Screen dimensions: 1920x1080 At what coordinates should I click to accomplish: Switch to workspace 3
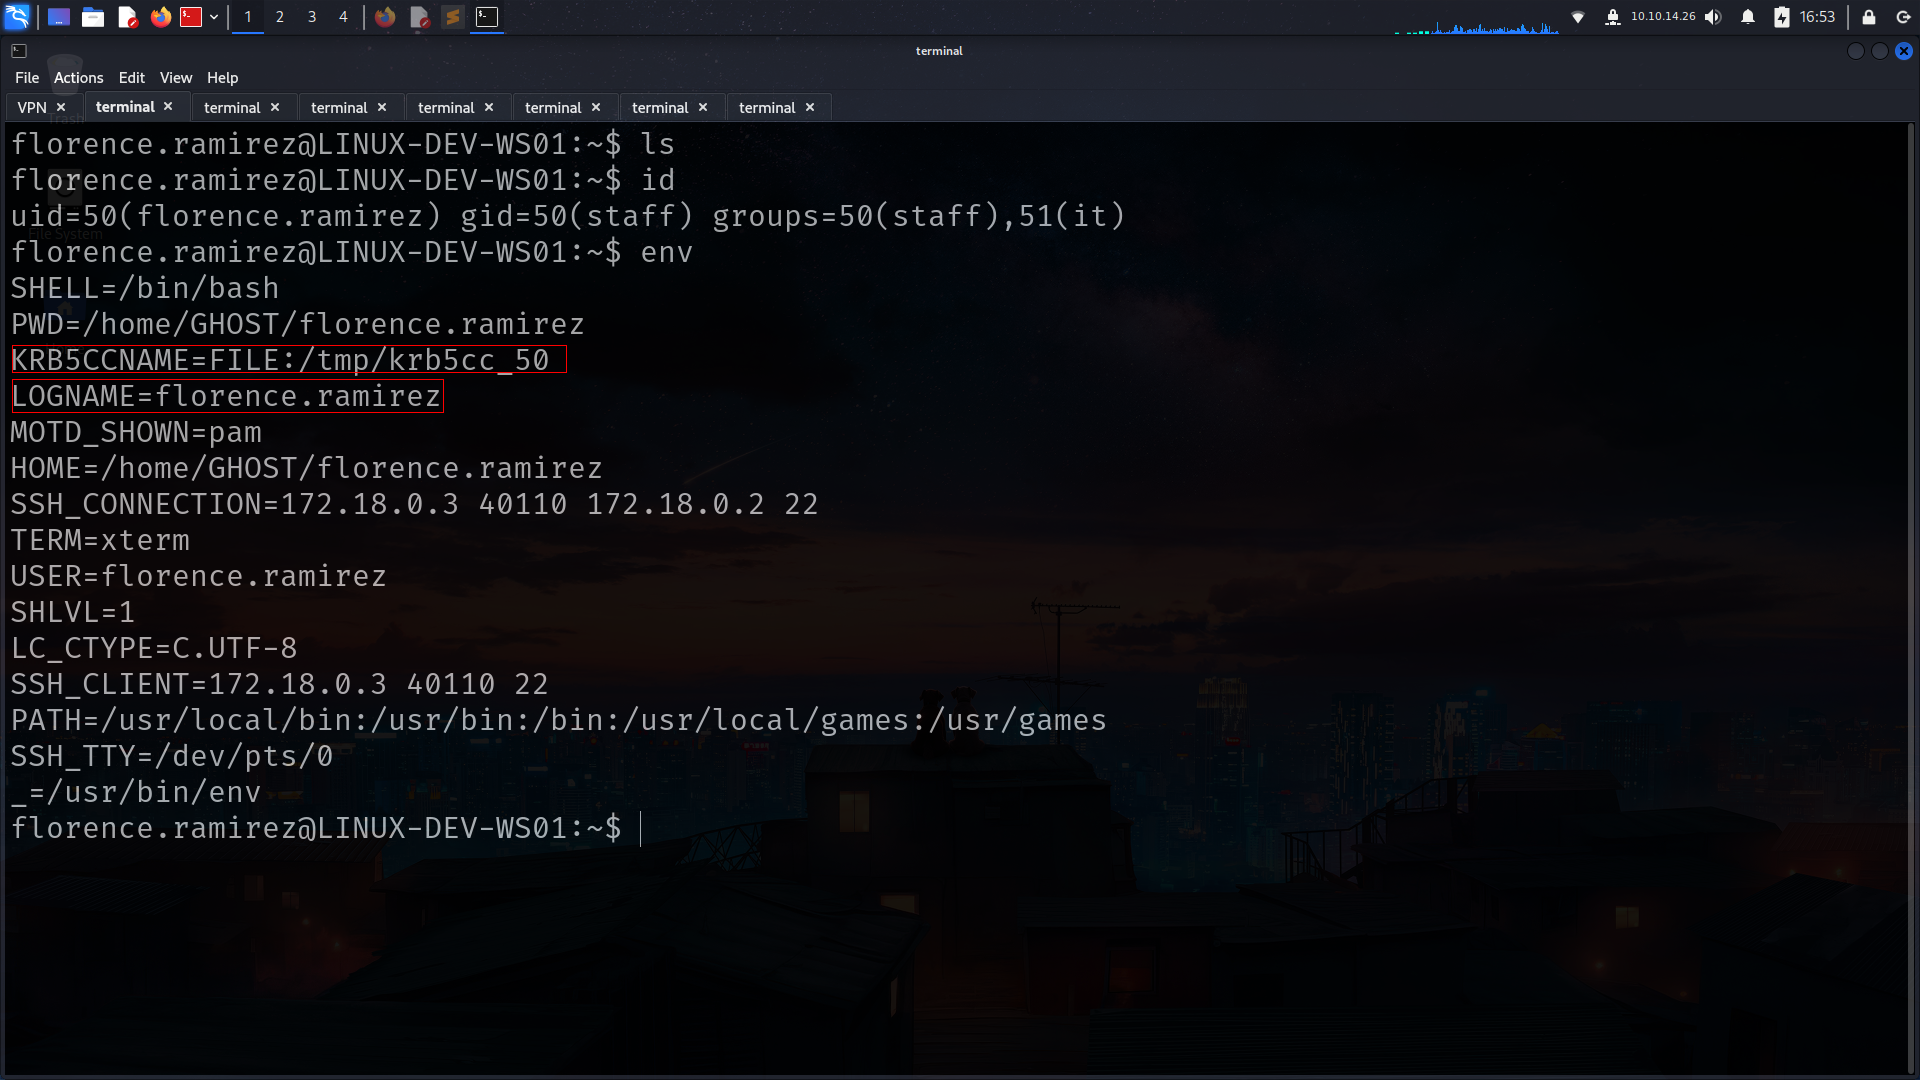(x=312, y=17)
